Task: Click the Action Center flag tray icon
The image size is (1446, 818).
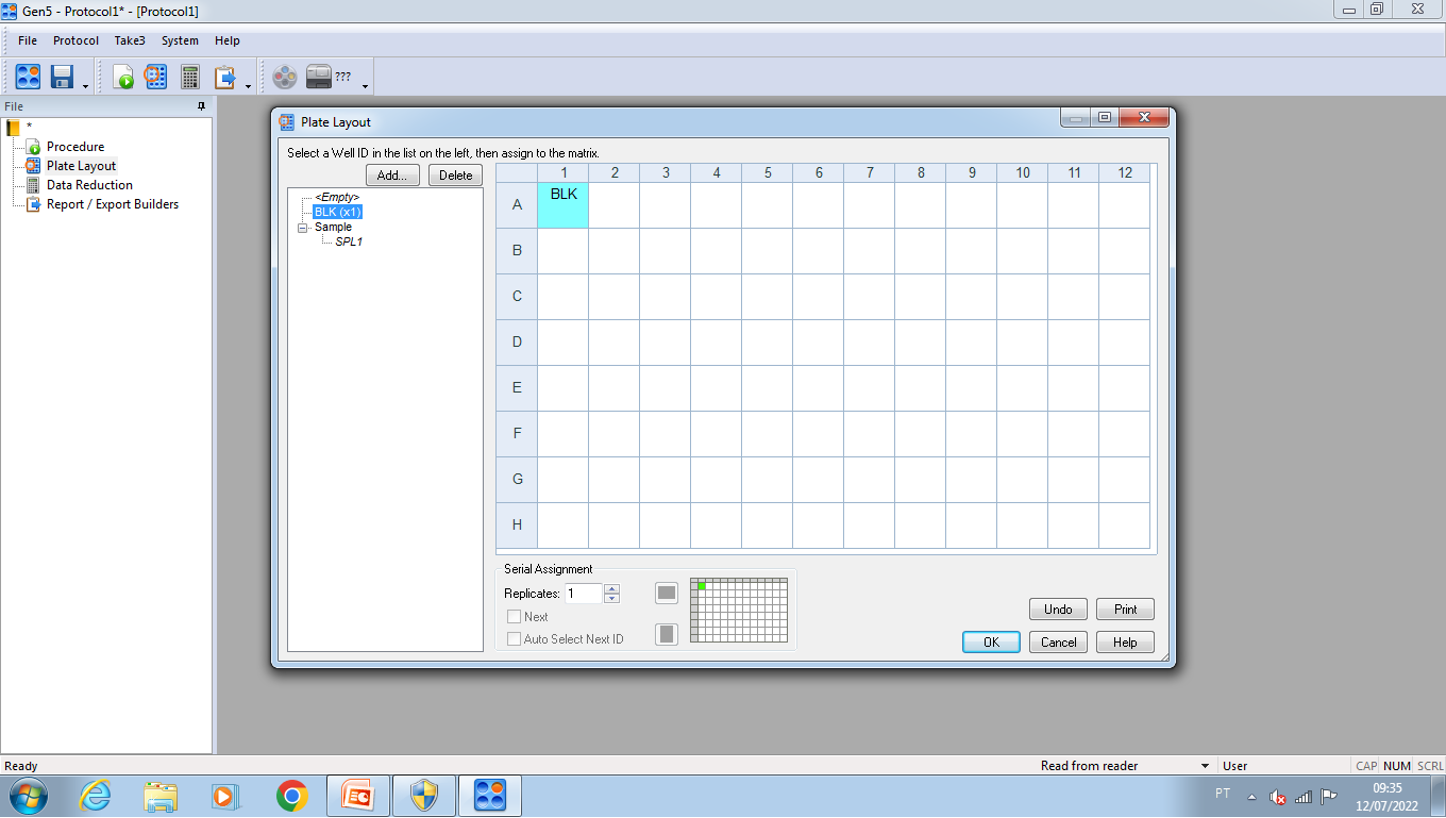Action: coord(1329,796)
